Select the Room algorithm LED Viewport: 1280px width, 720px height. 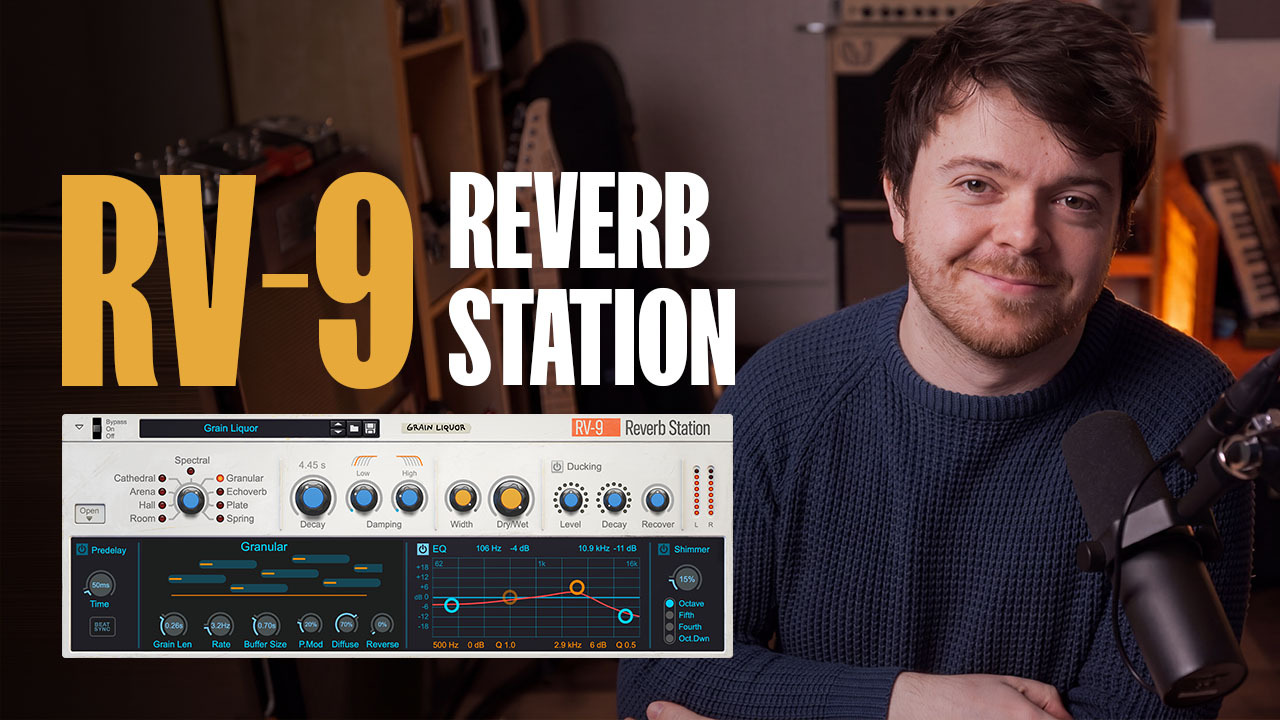coord(164,518)
